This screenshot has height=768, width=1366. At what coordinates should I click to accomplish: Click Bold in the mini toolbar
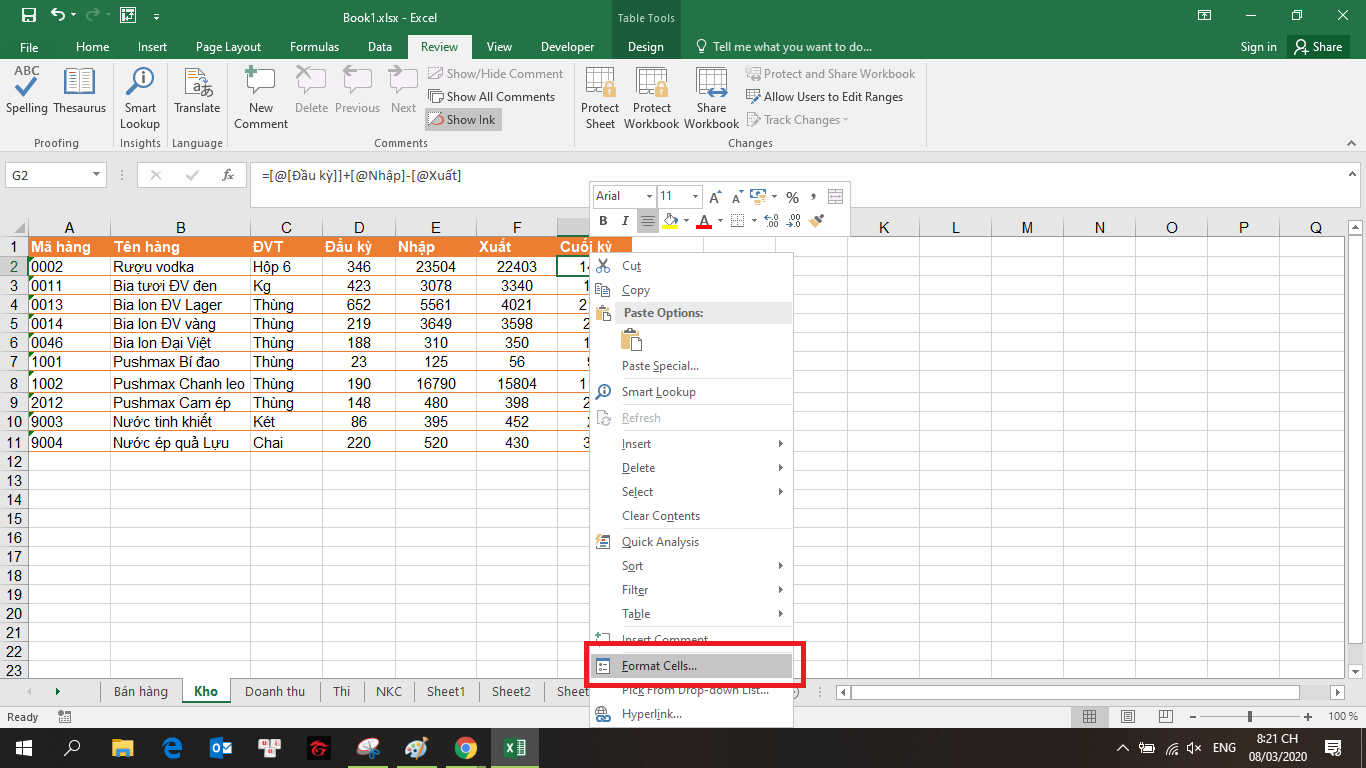point(603,221)
